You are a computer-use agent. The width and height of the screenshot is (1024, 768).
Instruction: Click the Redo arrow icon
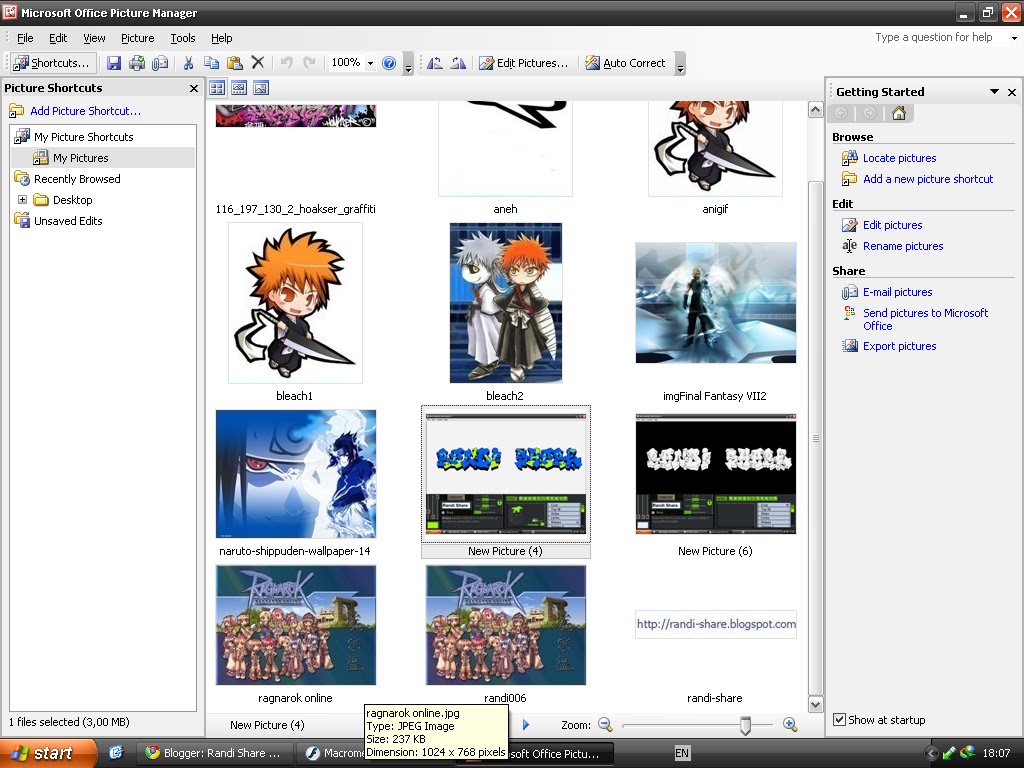pos(309,63)
